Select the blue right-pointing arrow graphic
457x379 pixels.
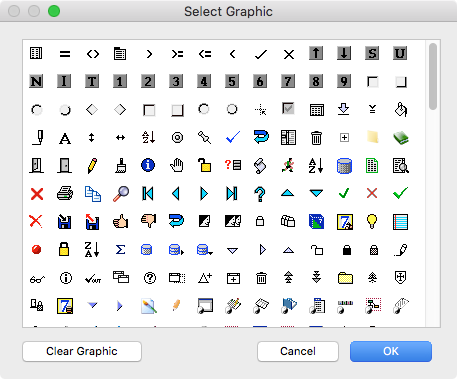click(204, 193)
